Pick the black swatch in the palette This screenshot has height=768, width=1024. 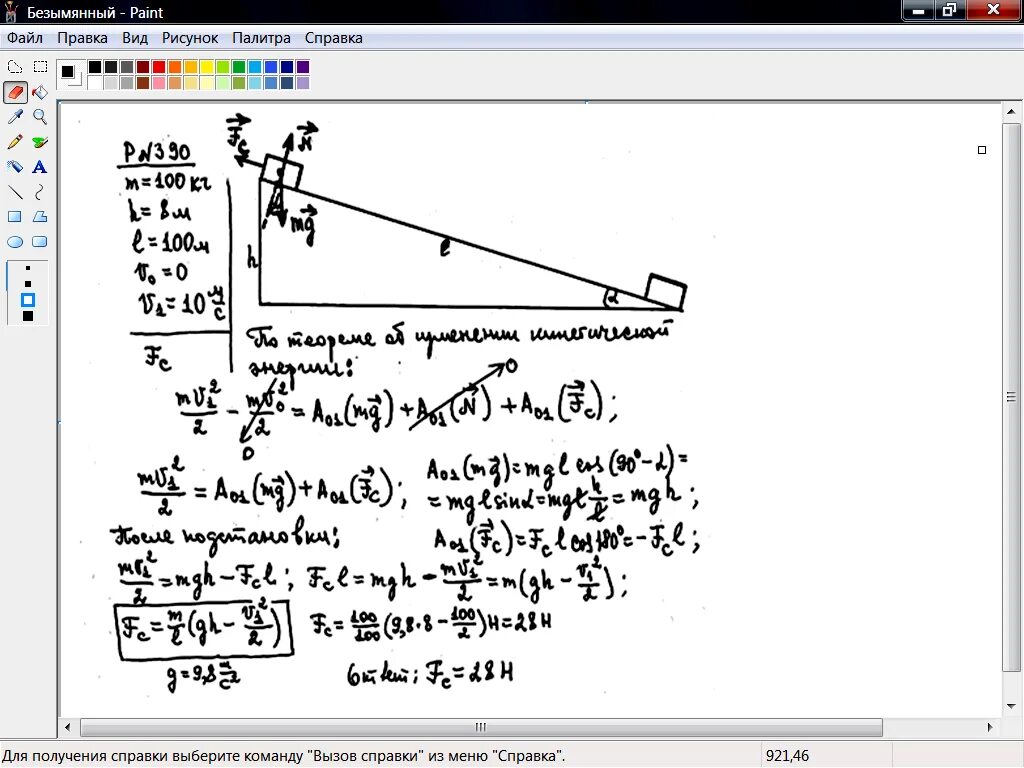click(x=95, y=67)
